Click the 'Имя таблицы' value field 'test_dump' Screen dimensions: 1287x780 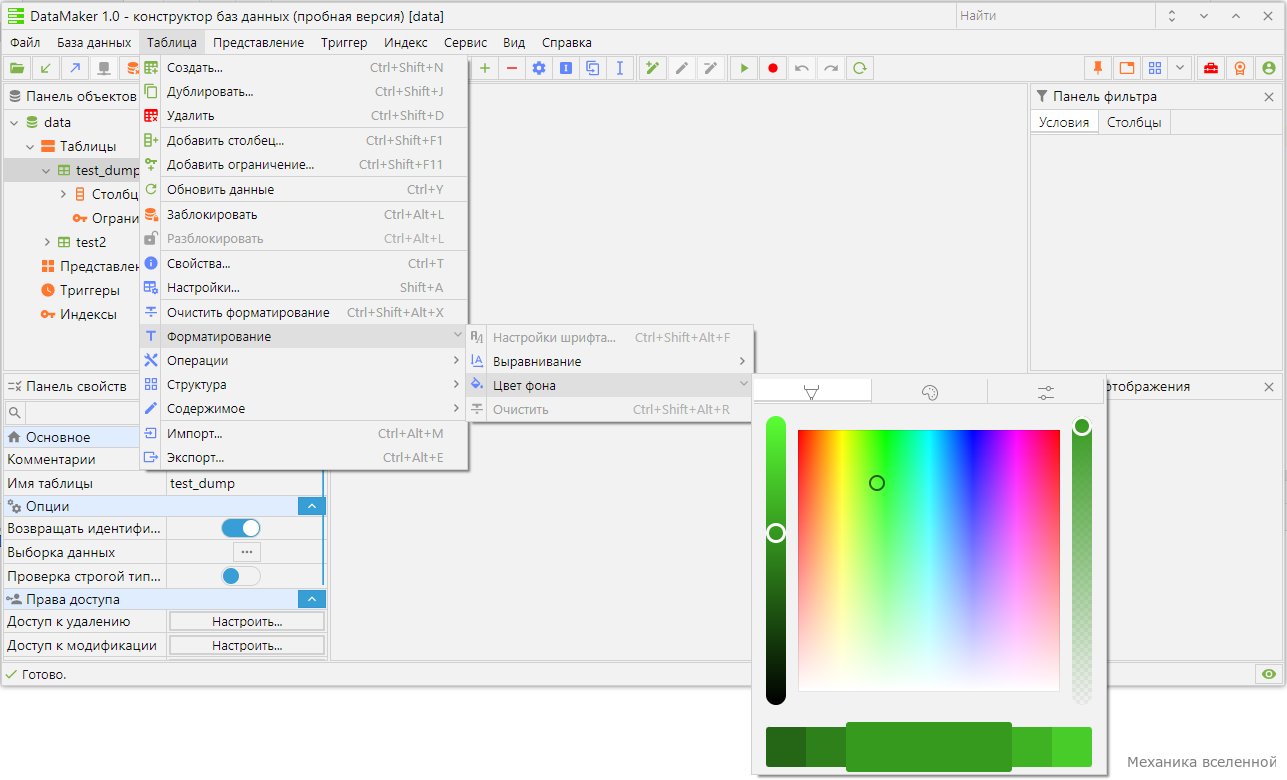(x=245, y=483)
